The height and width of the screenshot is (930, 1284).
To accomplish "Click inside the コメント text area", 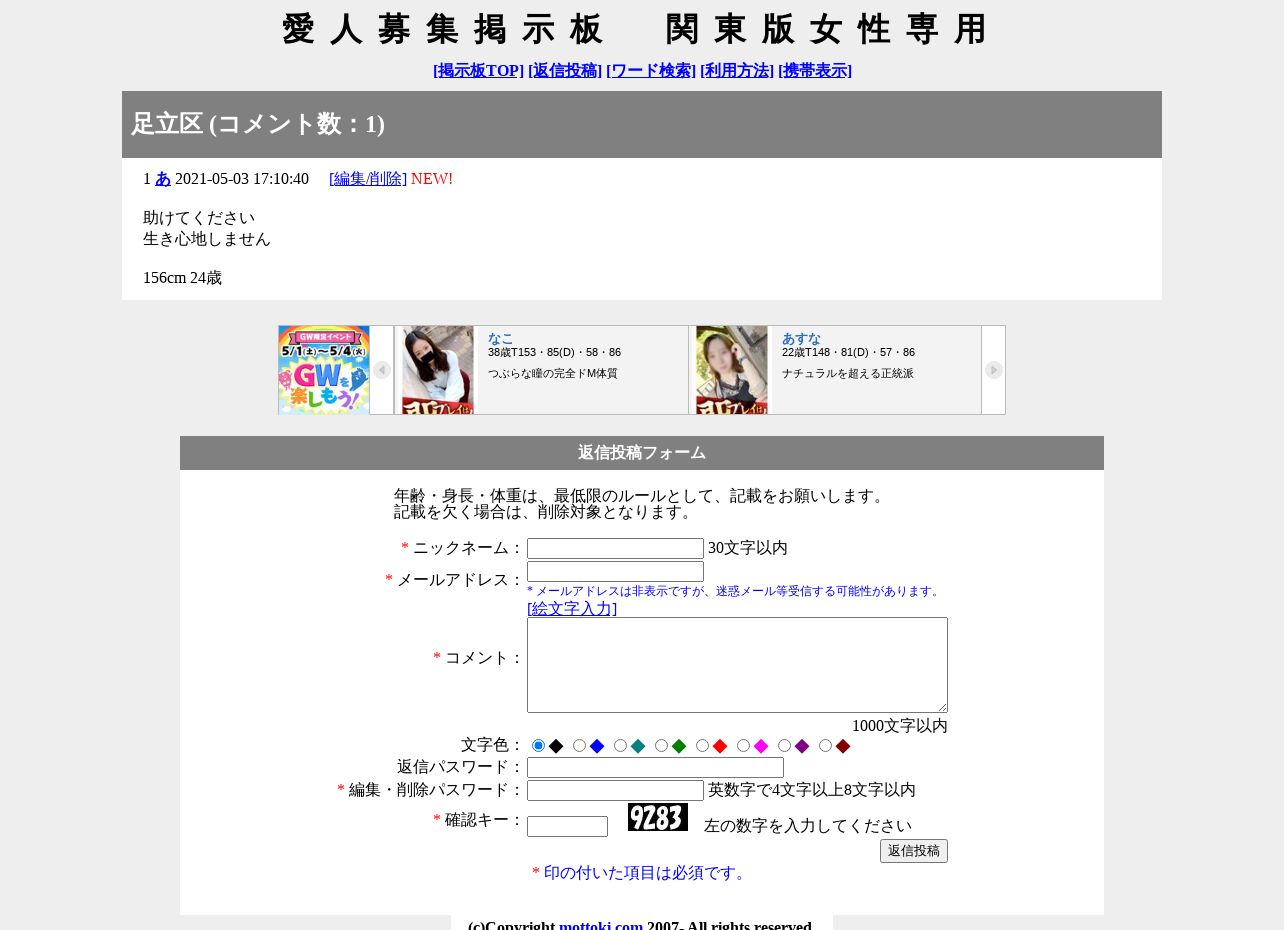I will (x=737, y=665).
